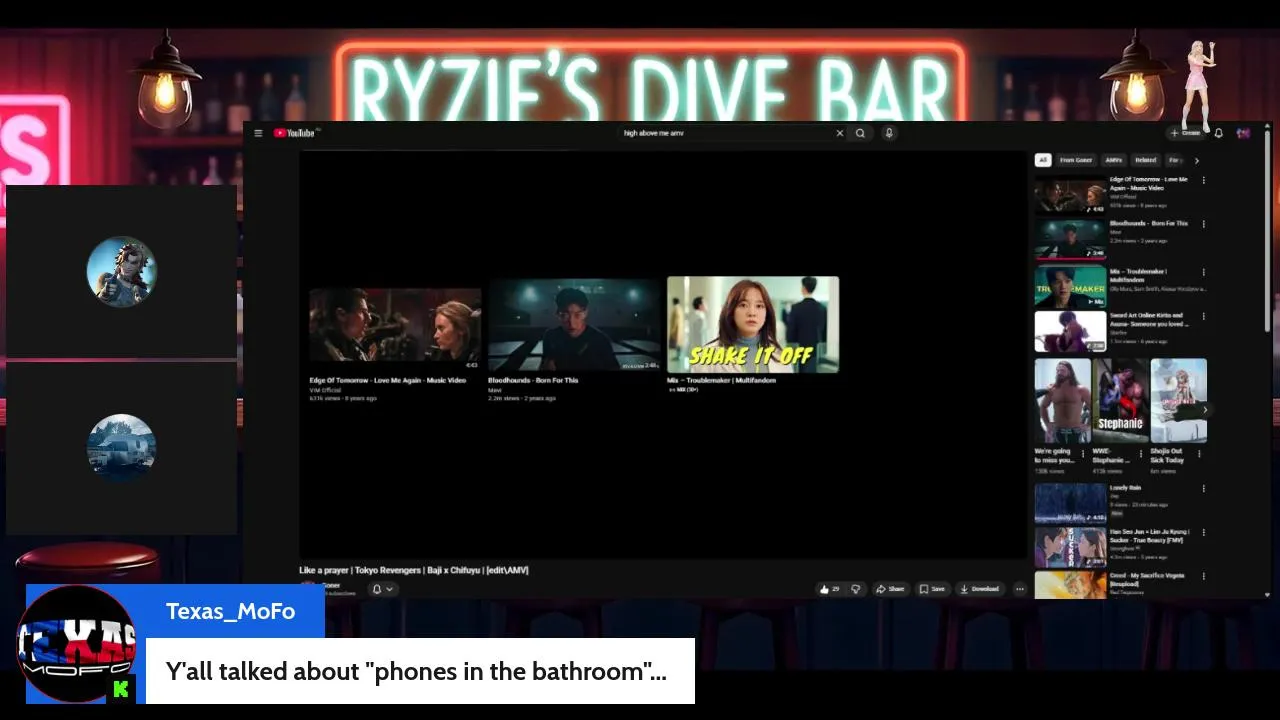Show more filter chips with right arrow
1280x720 pixels.
[x=1196, y=160]
